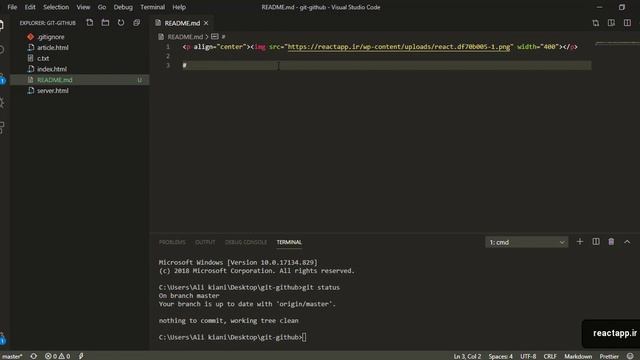This screenshot has height=360, width=640.
Task: Click Prettier in the status bar
Action: pos(609,356)
